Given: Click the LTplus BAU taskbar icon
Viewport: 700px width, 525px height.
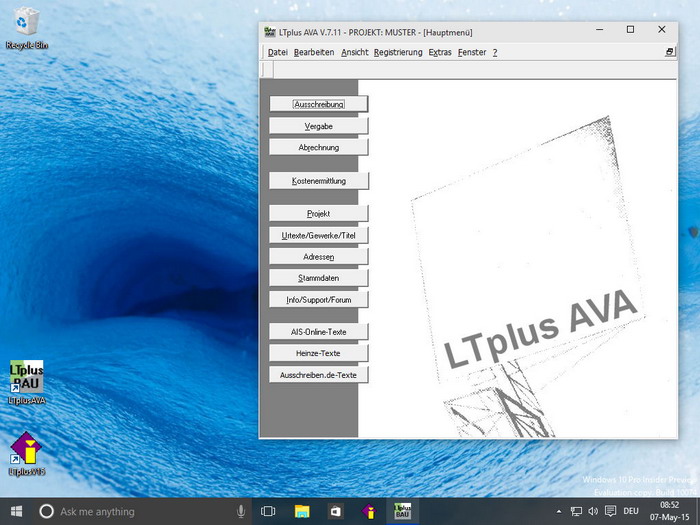Looking at the screenshot, I should 402,512.
